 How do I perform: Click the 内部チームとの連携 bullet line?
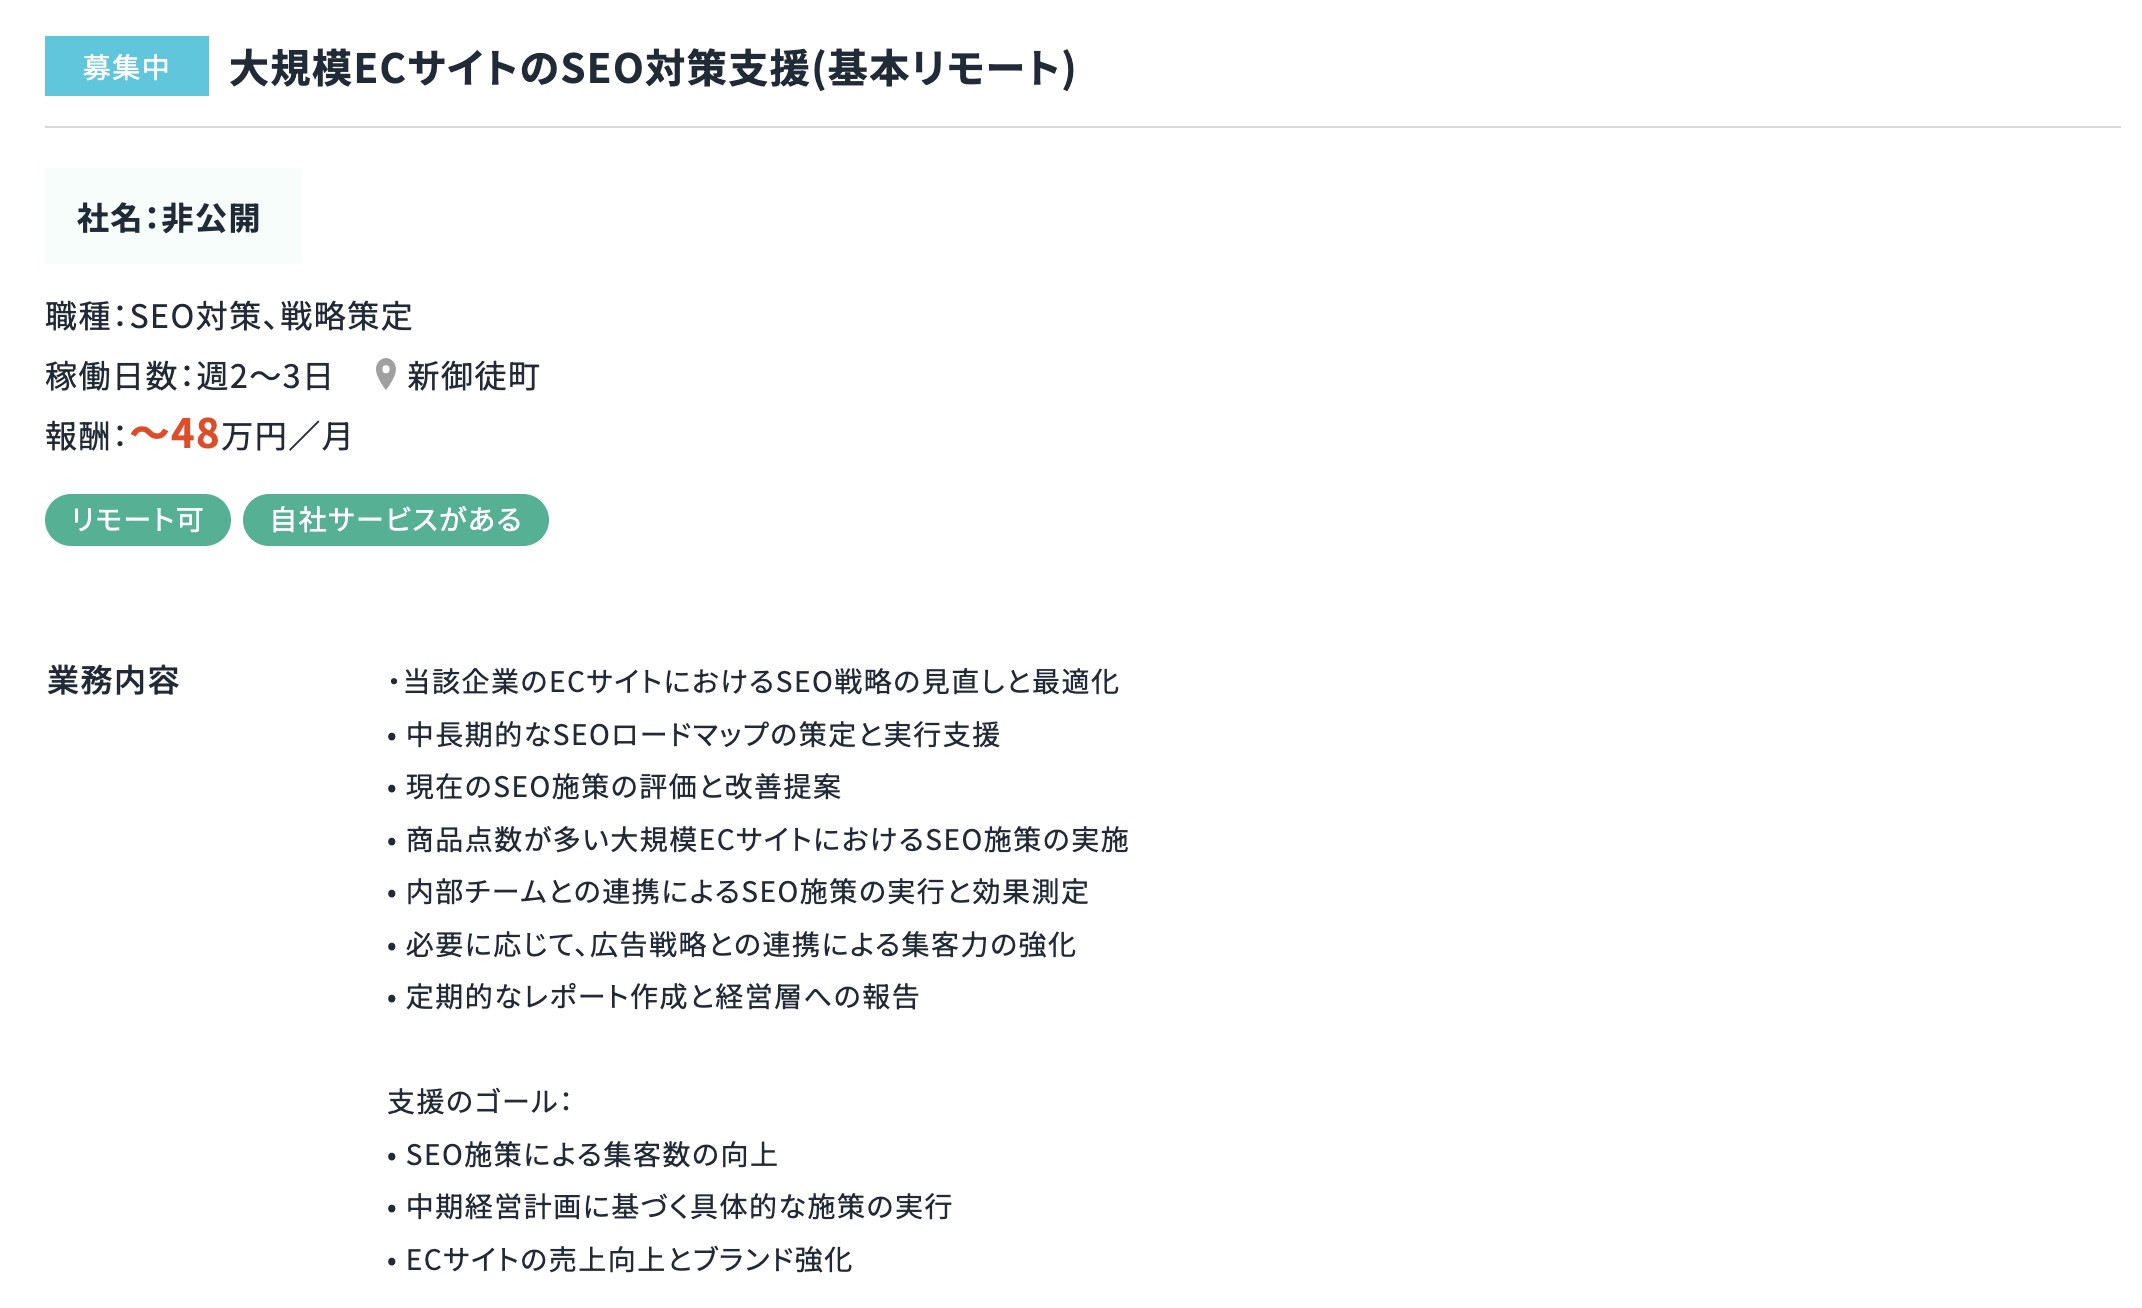(x=738, y=892)
